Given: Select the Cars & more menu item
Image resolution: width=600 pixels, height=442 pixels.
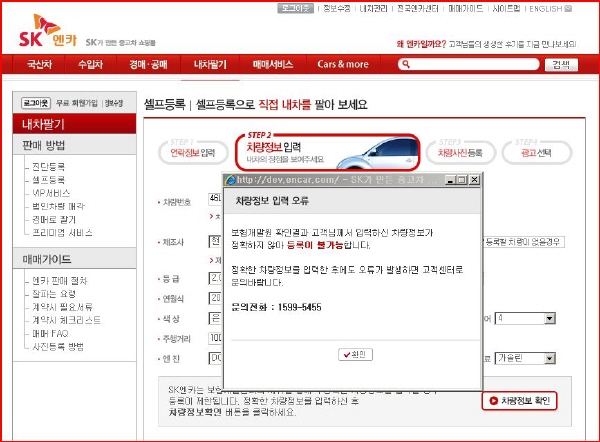Looking at the screenshot, I should 343,64.
